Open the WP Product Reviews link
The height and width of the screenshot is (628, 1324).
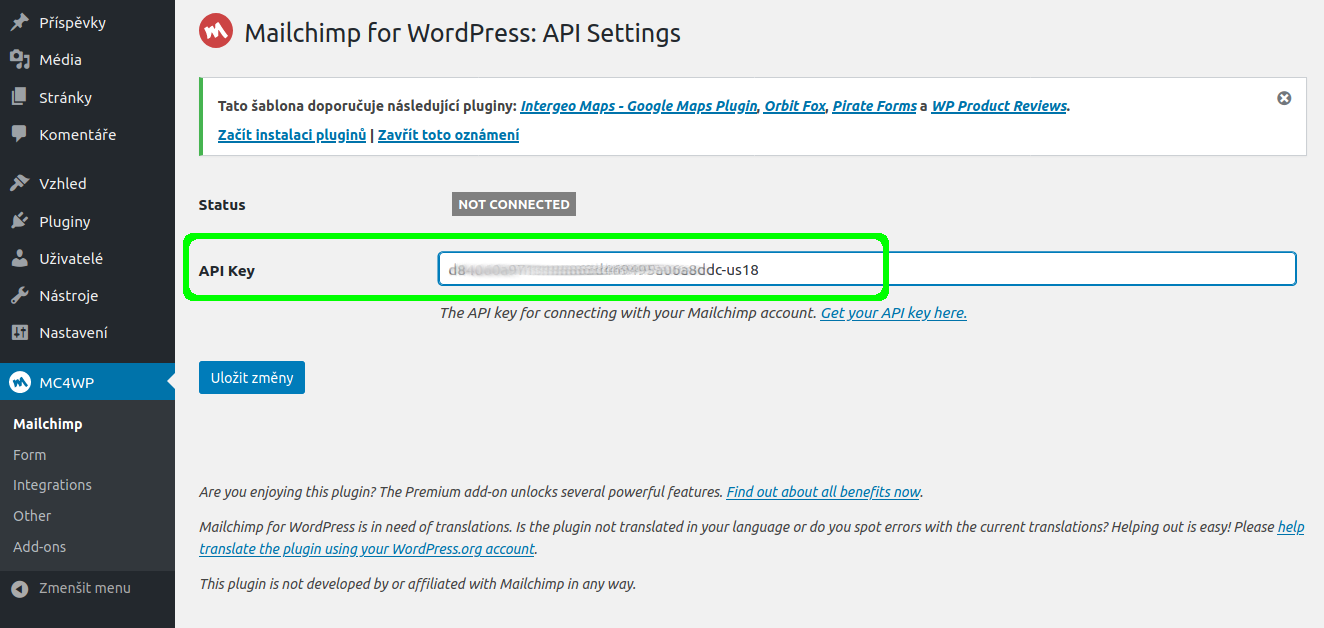(999, 106)
